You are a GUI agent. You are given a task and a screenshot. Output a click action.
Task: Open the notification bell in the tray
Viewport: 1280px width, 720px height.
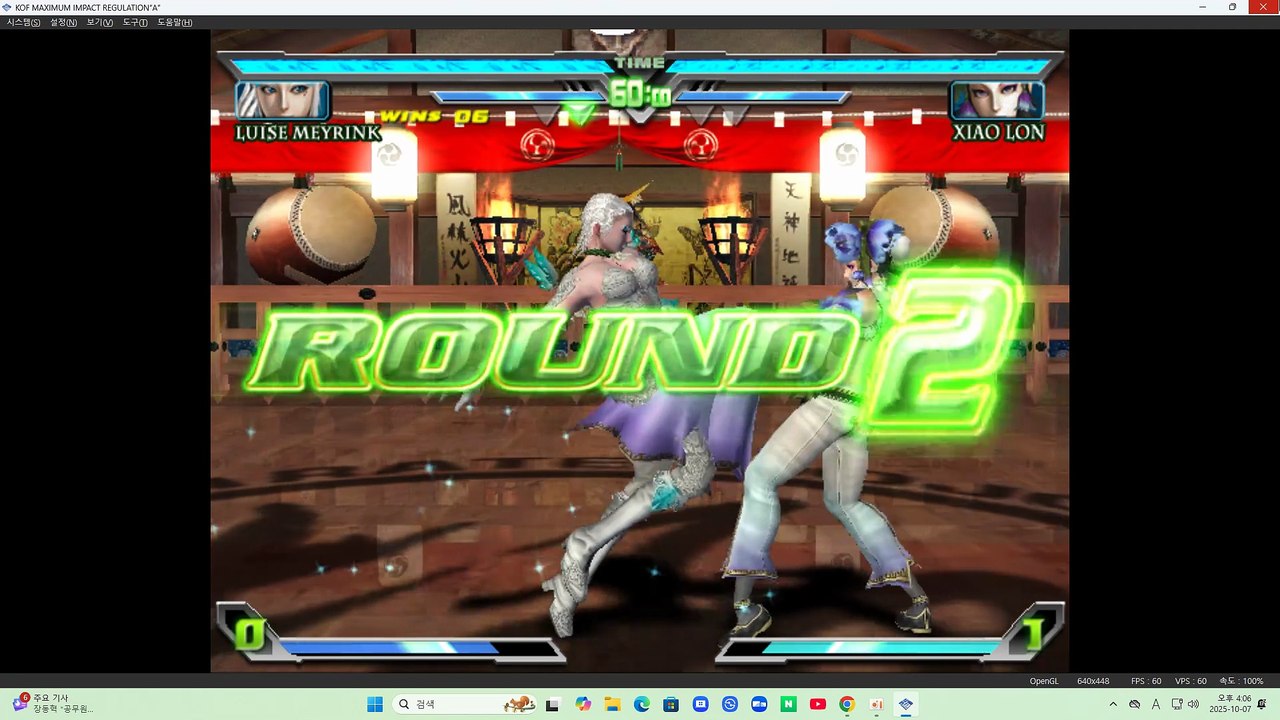coord(1262,704)
